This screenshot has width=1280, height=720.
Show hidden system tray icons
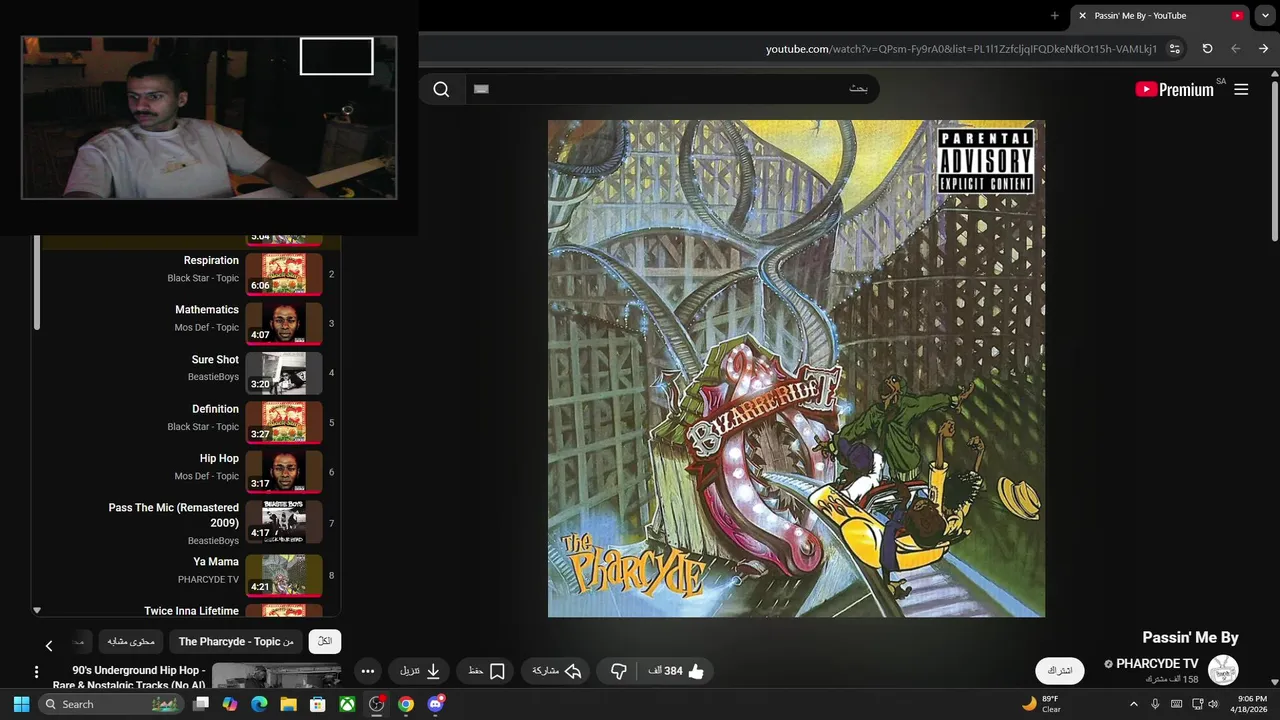tap(1133, 704)
